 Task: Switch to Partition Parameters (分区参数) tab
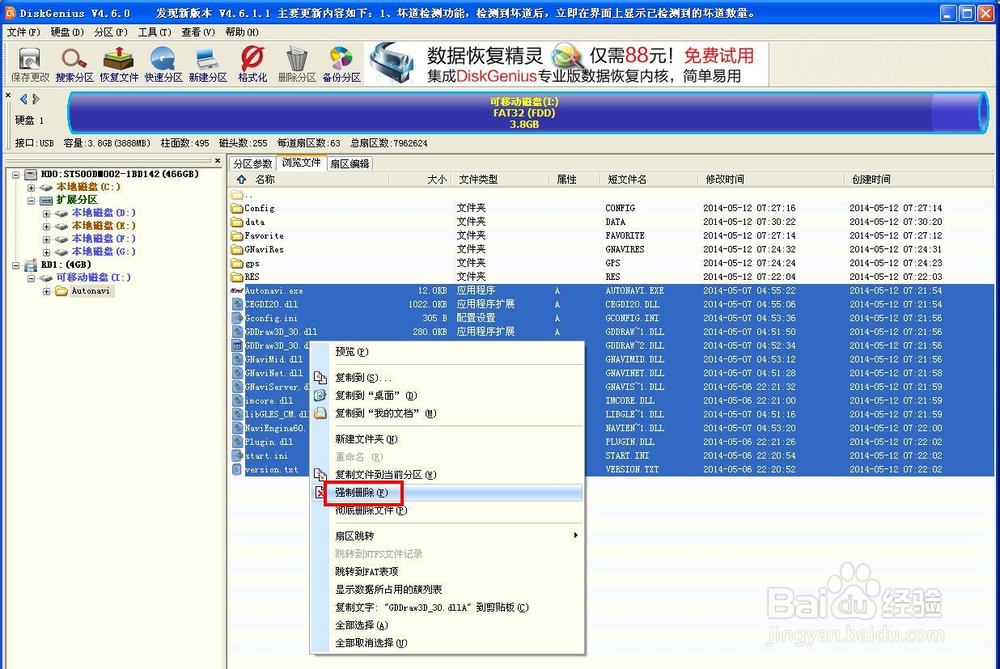pyautogui.click(x=253, y=164)
